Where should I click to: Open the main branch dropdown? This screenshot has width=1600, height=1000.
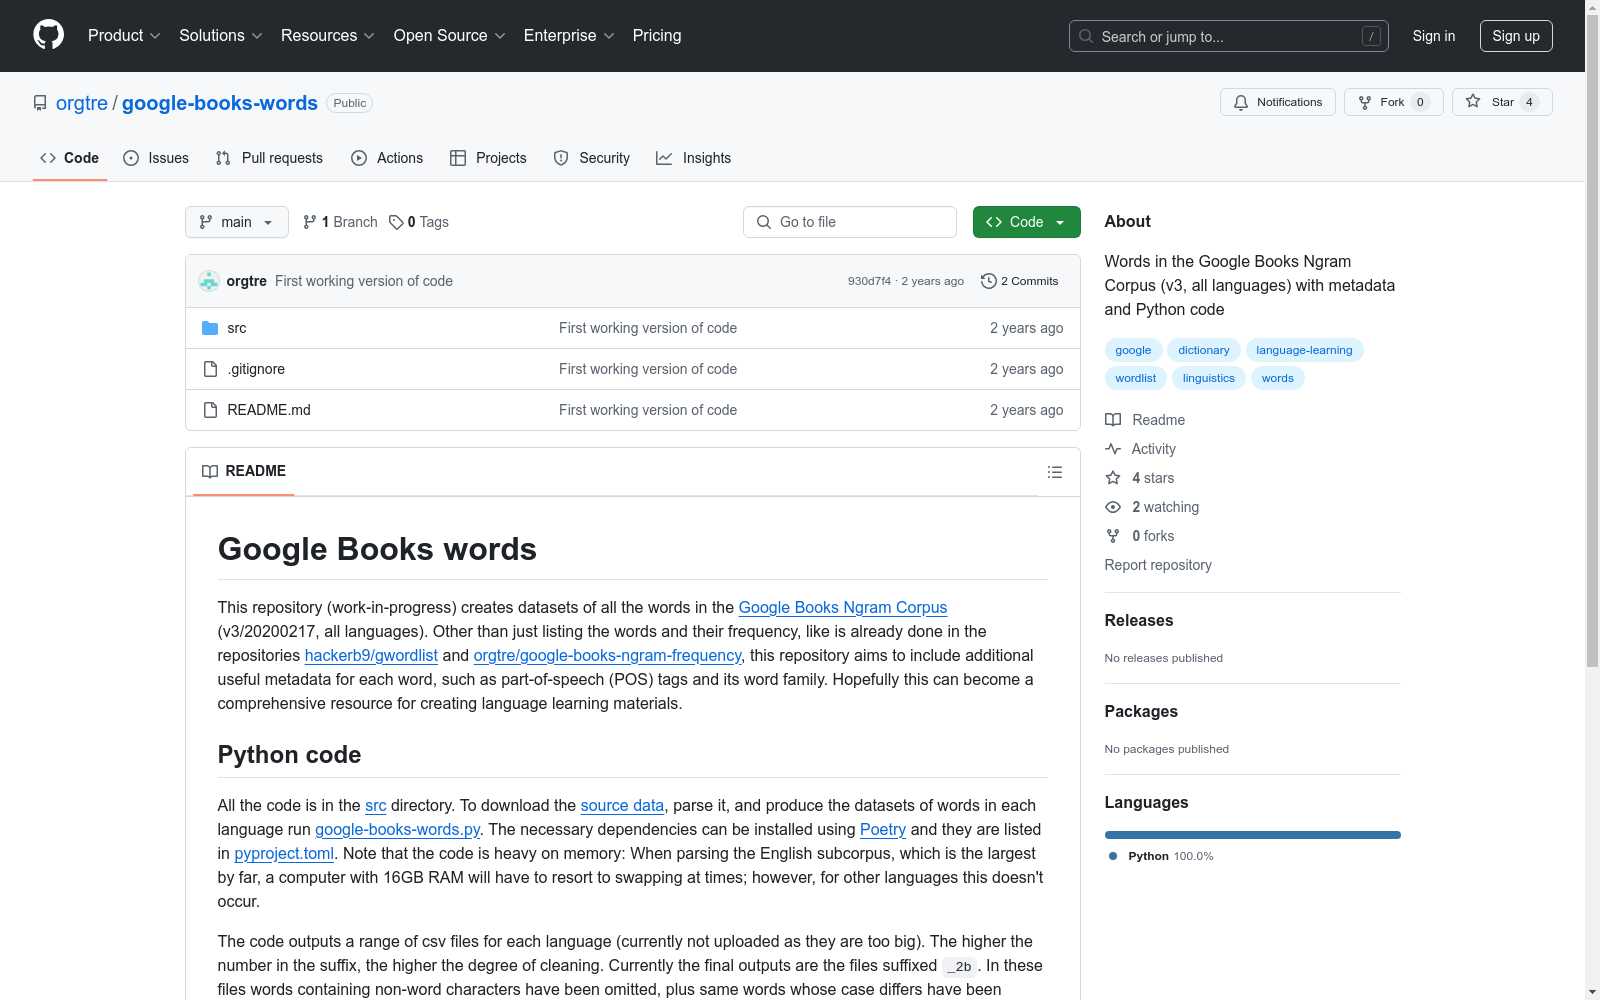click(237, 222)
